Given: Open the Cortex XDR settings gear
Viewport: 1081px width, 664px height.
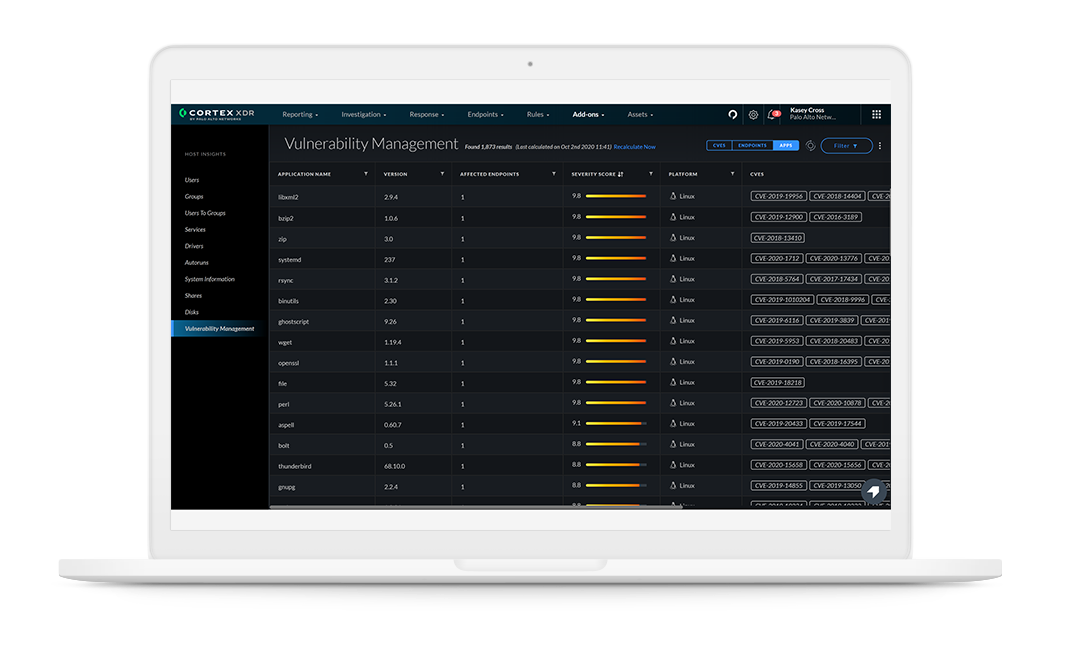Looking at the screenshot, I should [753, 114].
